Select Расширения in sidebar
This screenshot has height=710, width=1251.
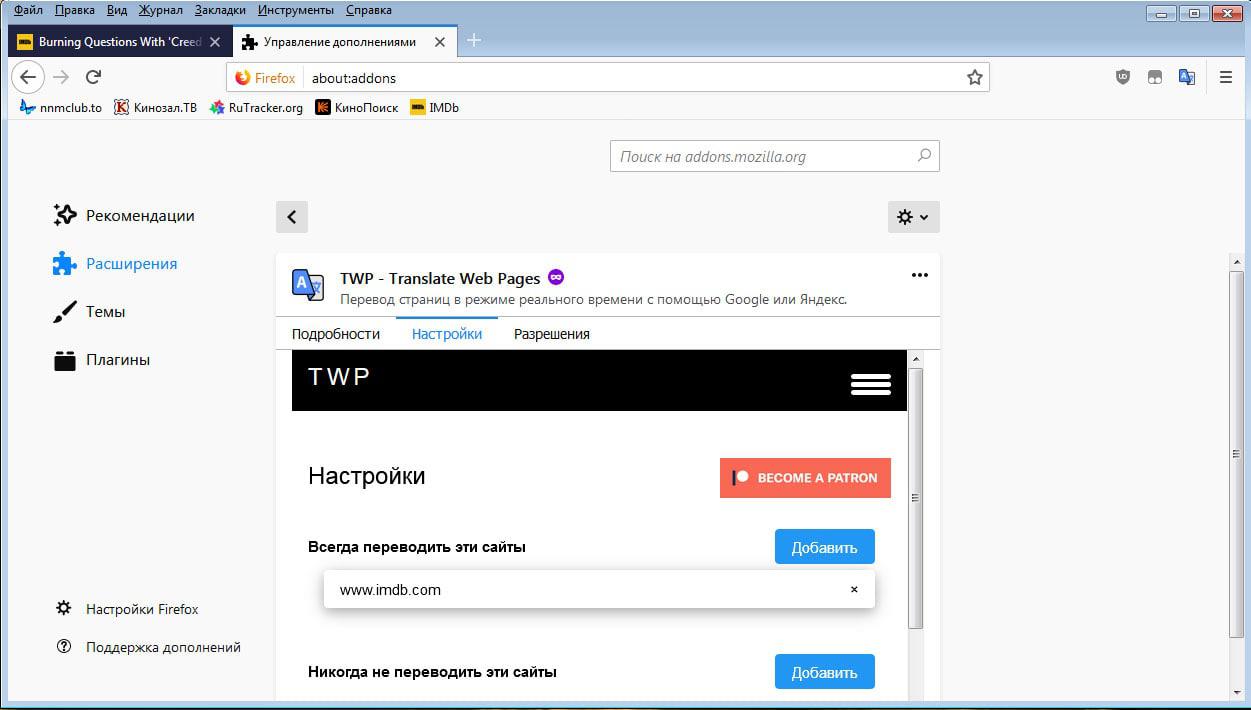(115, 263)
